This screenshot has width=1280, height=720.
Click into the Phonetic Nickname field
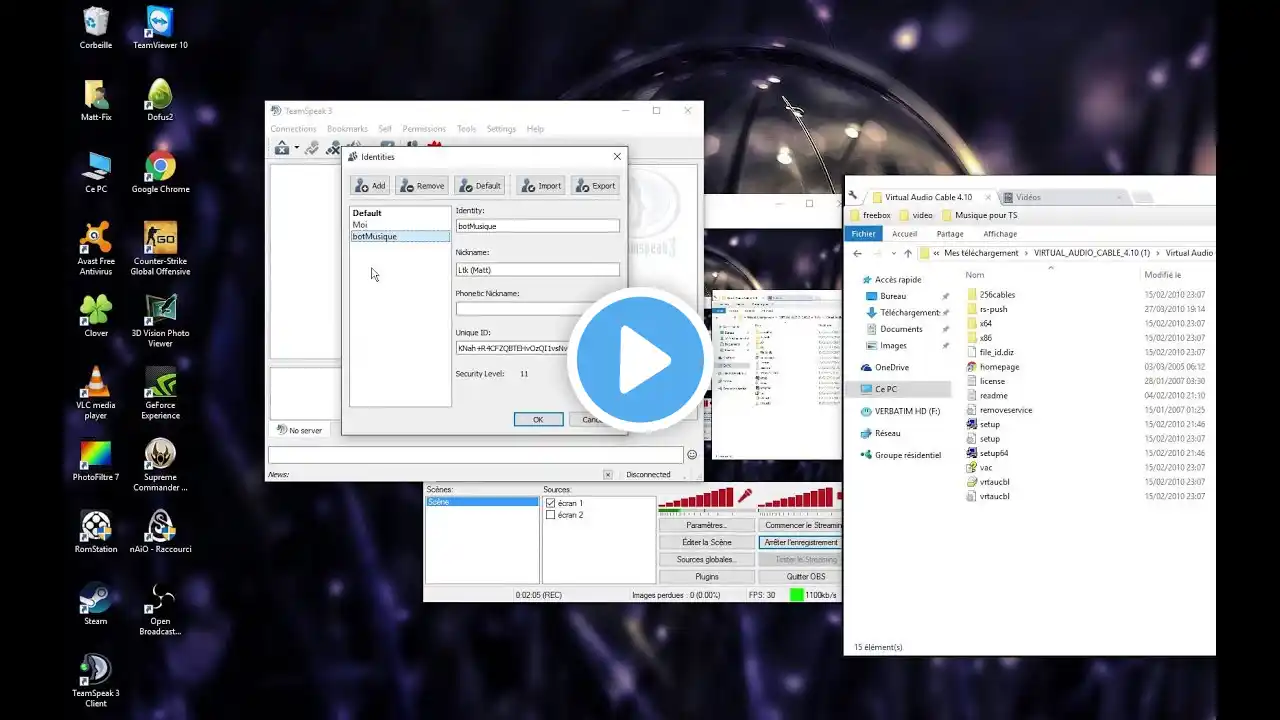[538, 309]
